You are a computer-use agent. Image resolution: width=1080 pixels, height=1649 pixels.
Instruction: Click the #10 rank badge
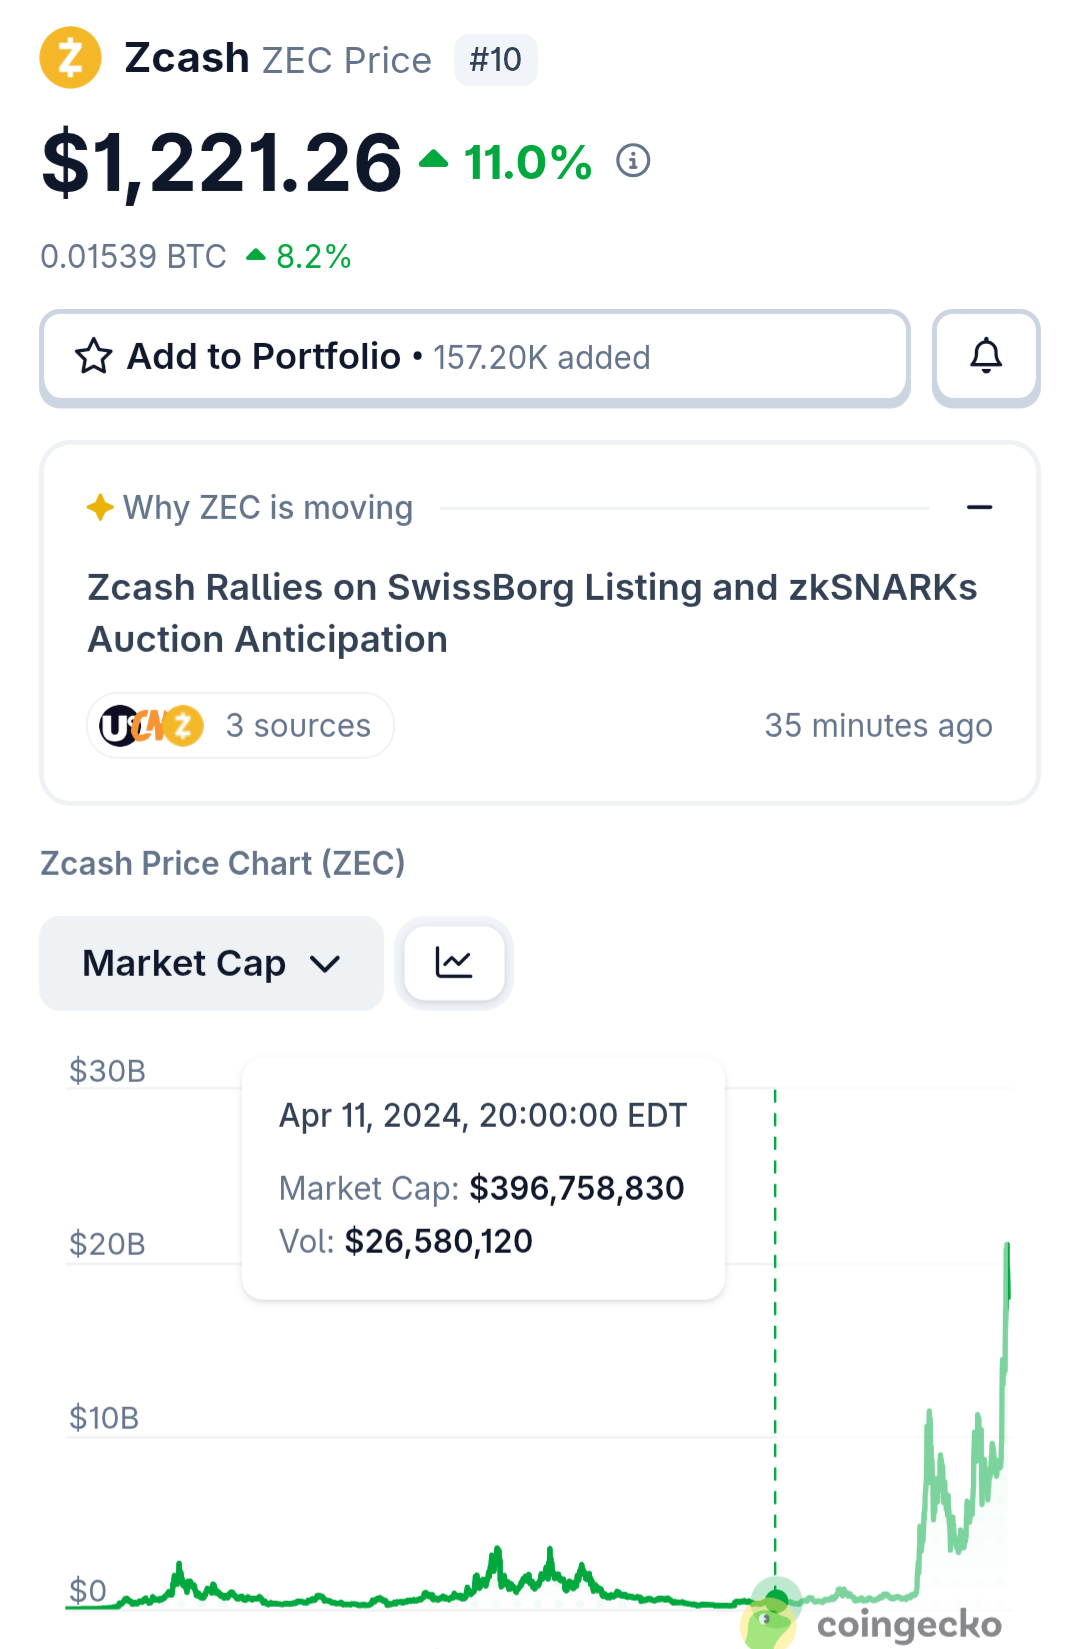tap(496, 60)
